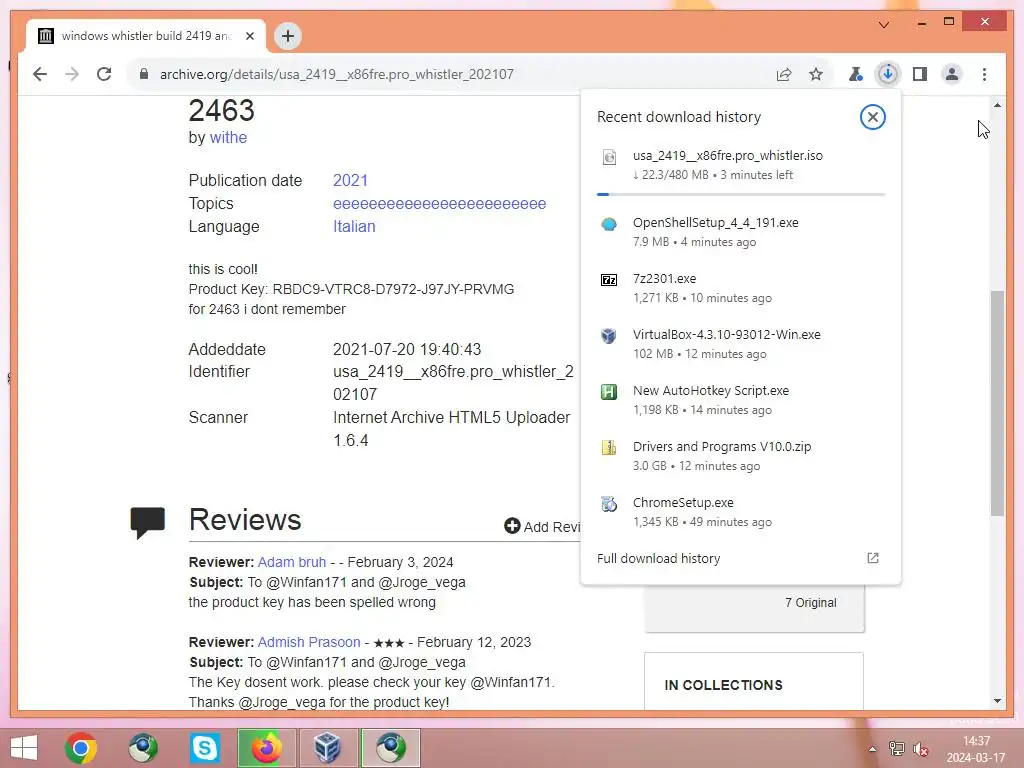Screen dimensions: 1024x768
Task: Click Full download history text
Action: 658,558
